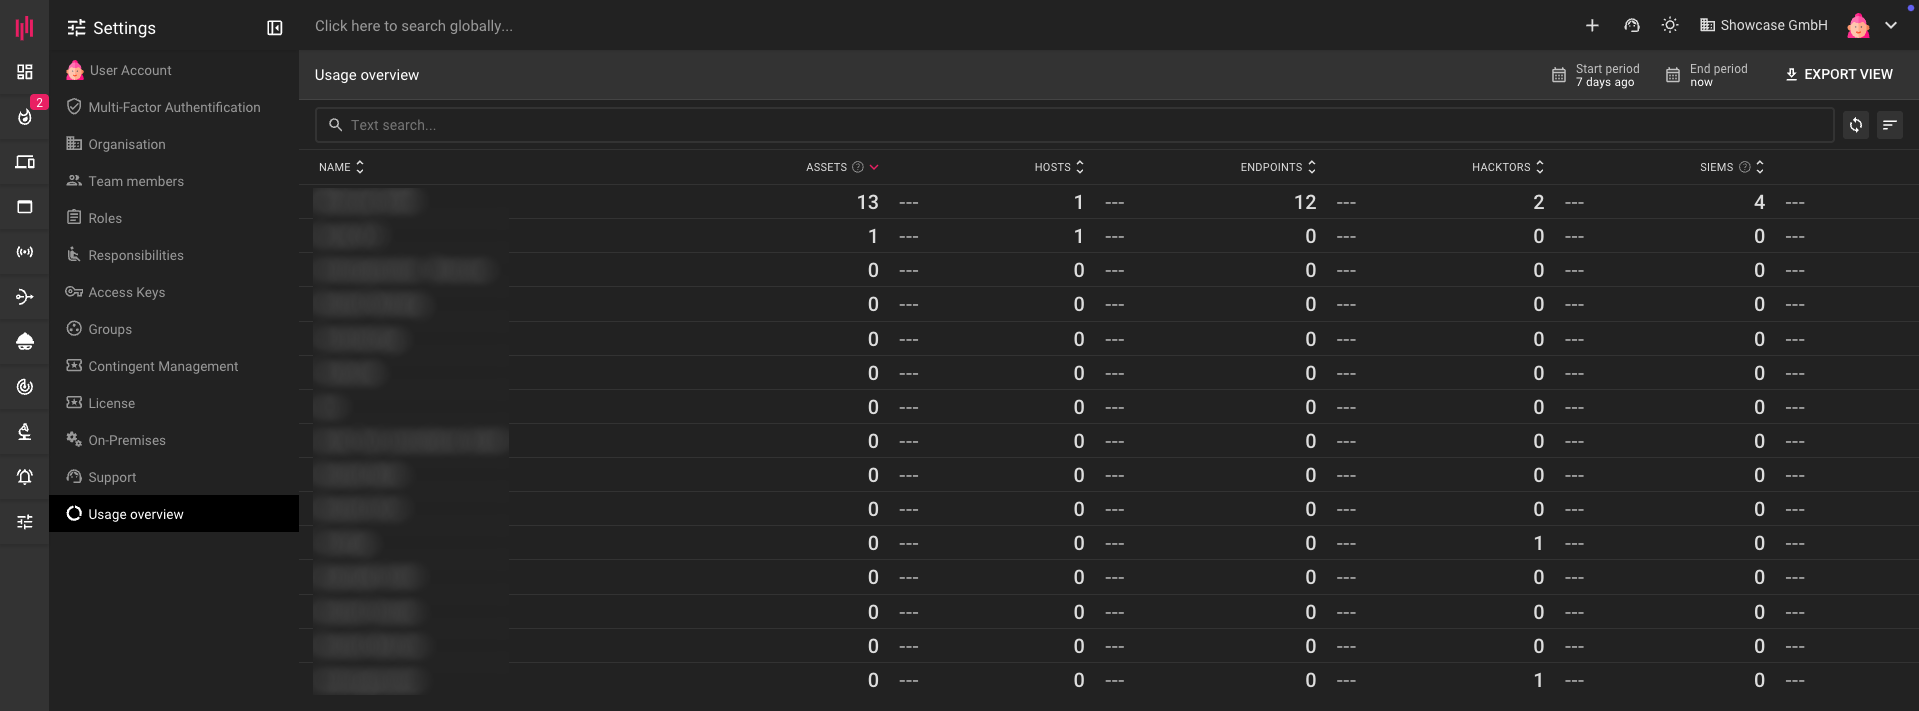This screenshot has width=1919, height=711.
Task: Open the notifications icon with badge 2
Action: pos(25,116)
